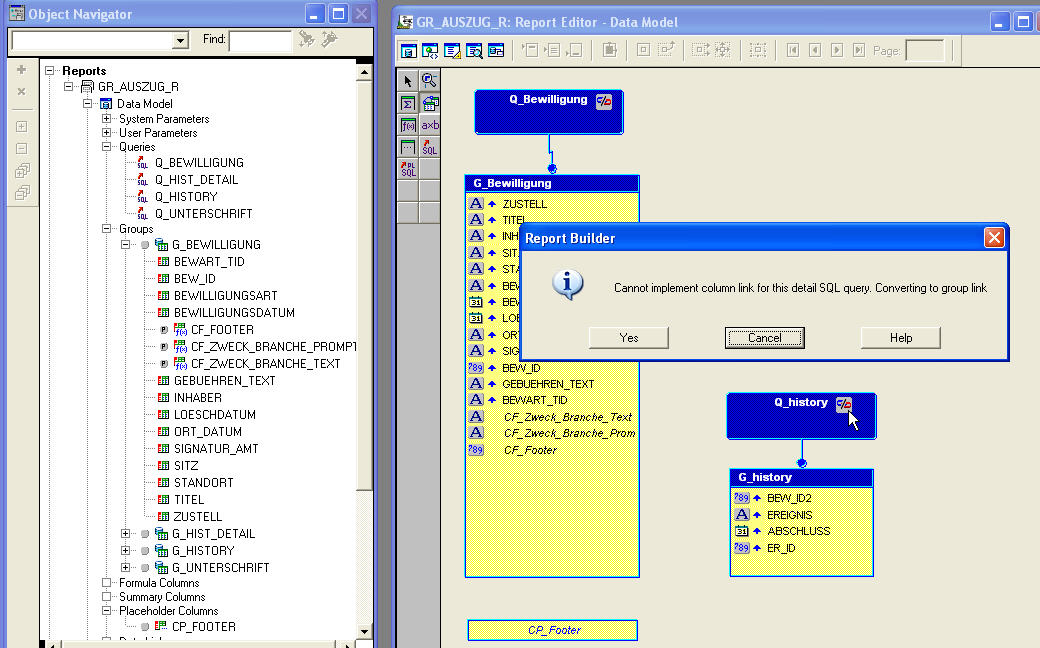Close the Report Builder dialog
Screen dimensions: 1040x648
click(994, 237)
